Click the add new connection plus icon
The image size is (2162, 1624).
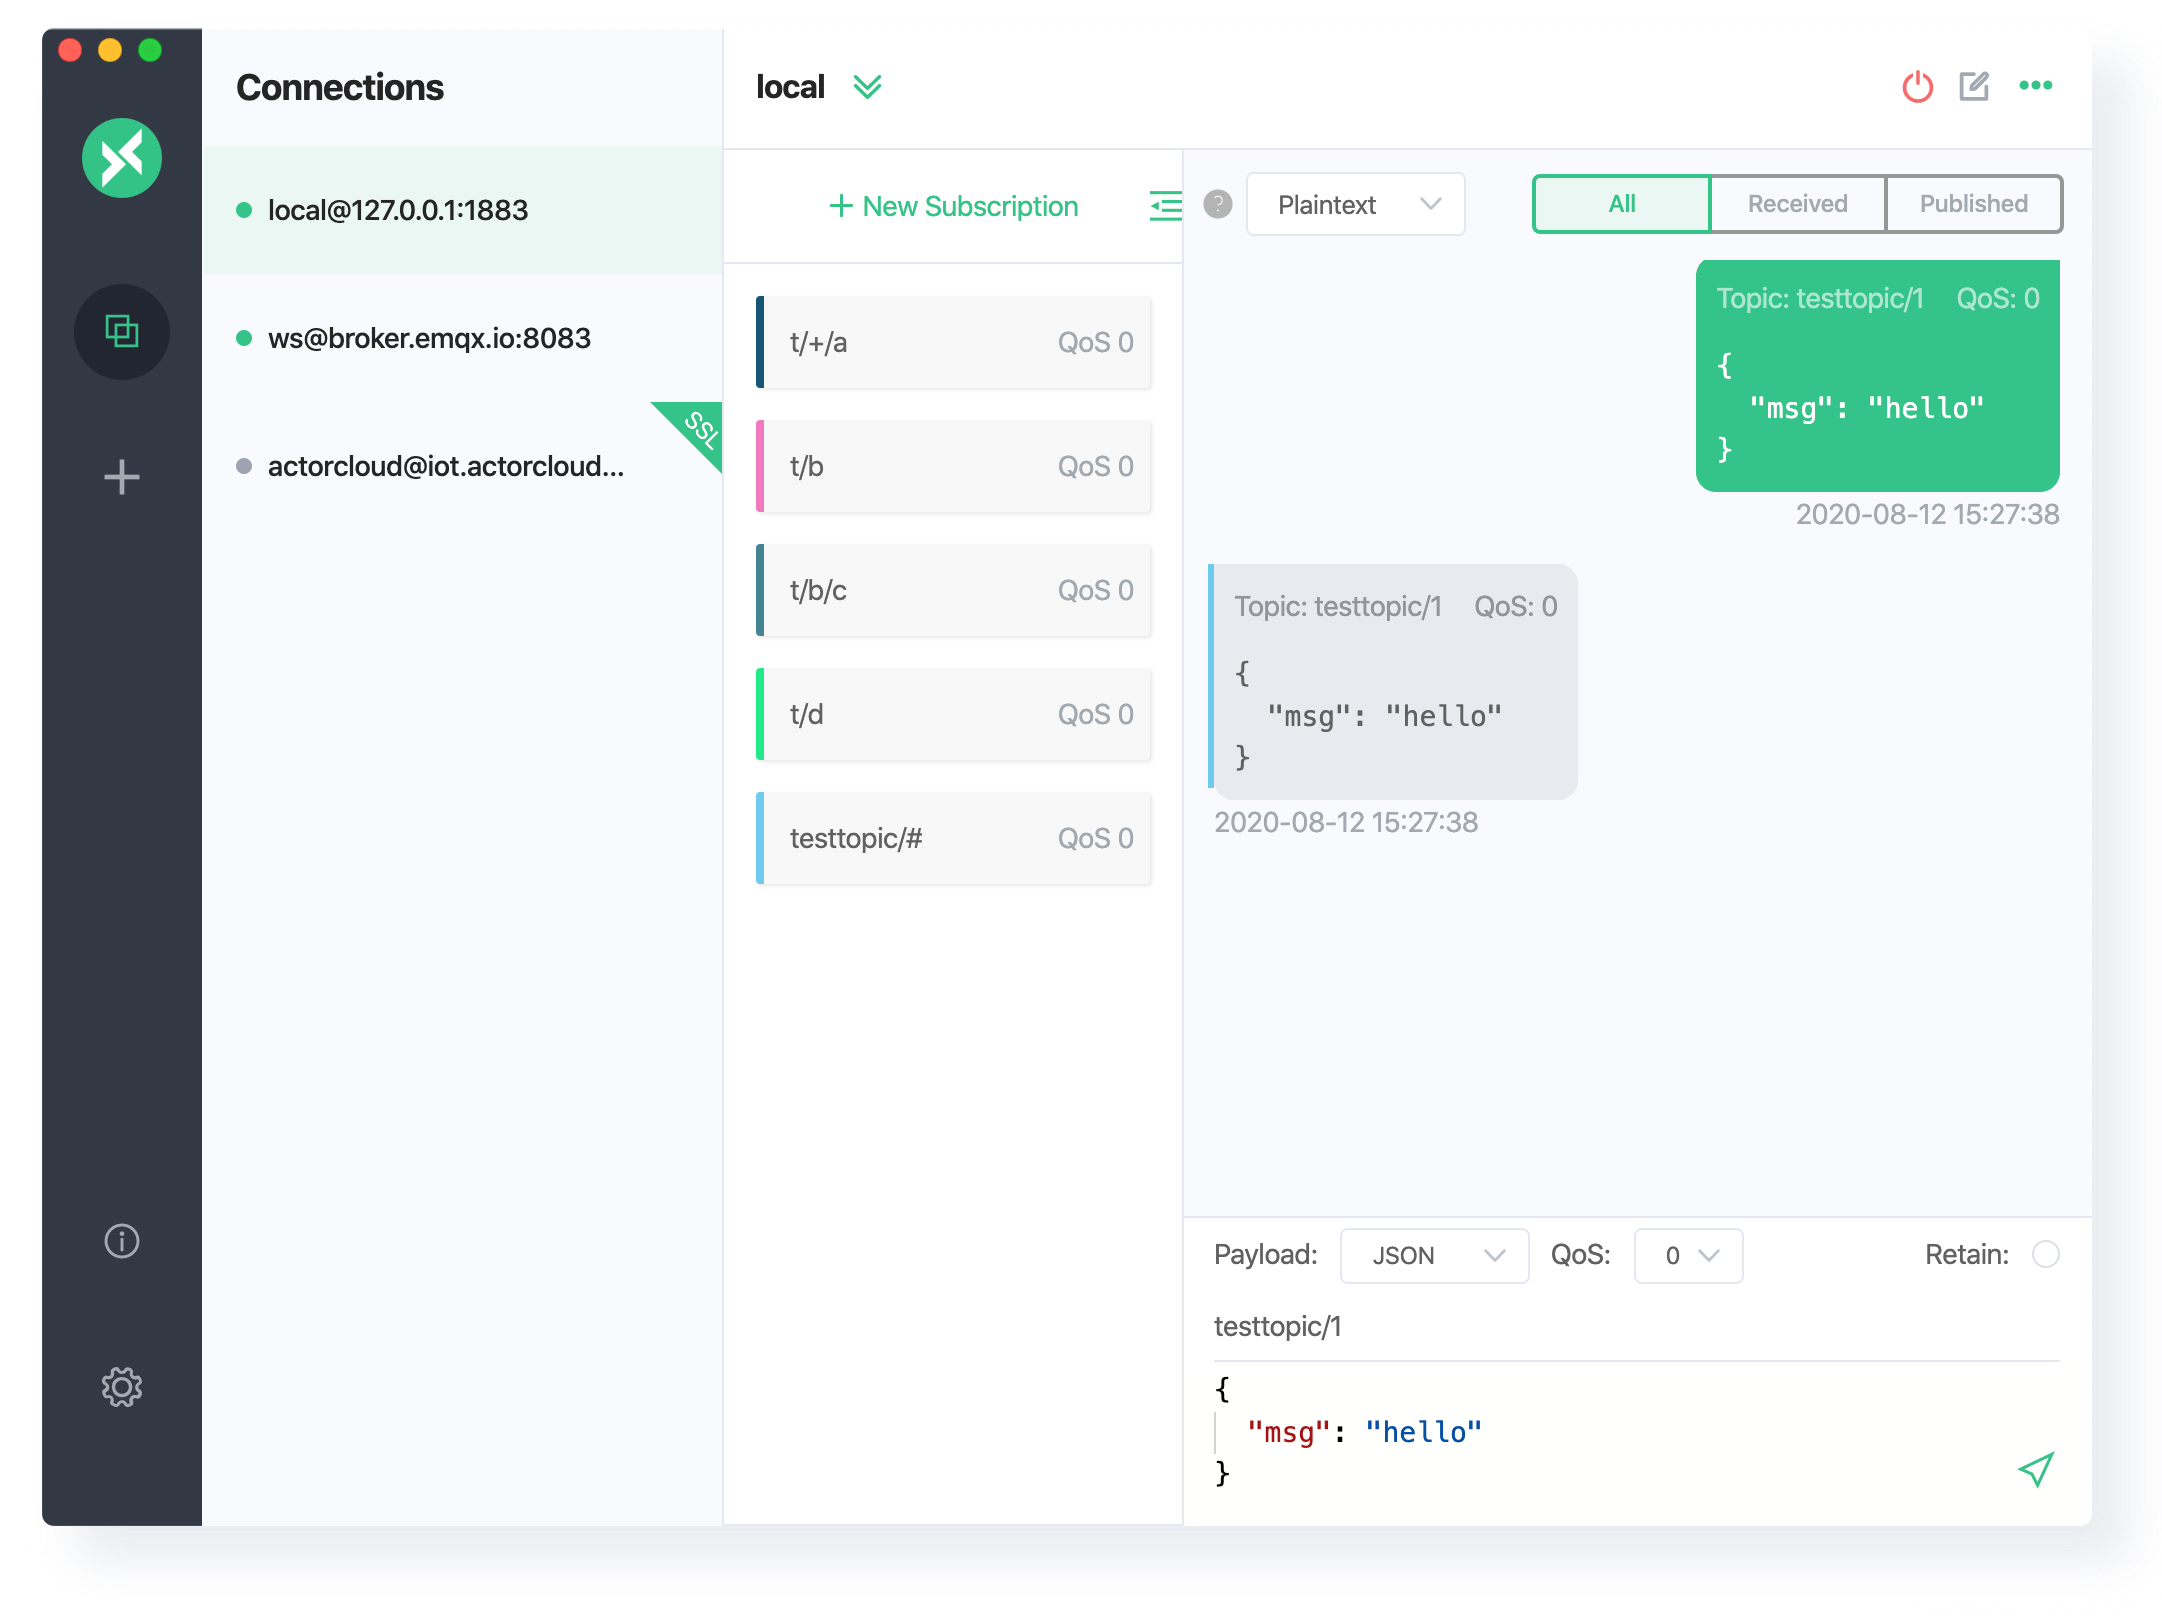click(x=121, y=474)
